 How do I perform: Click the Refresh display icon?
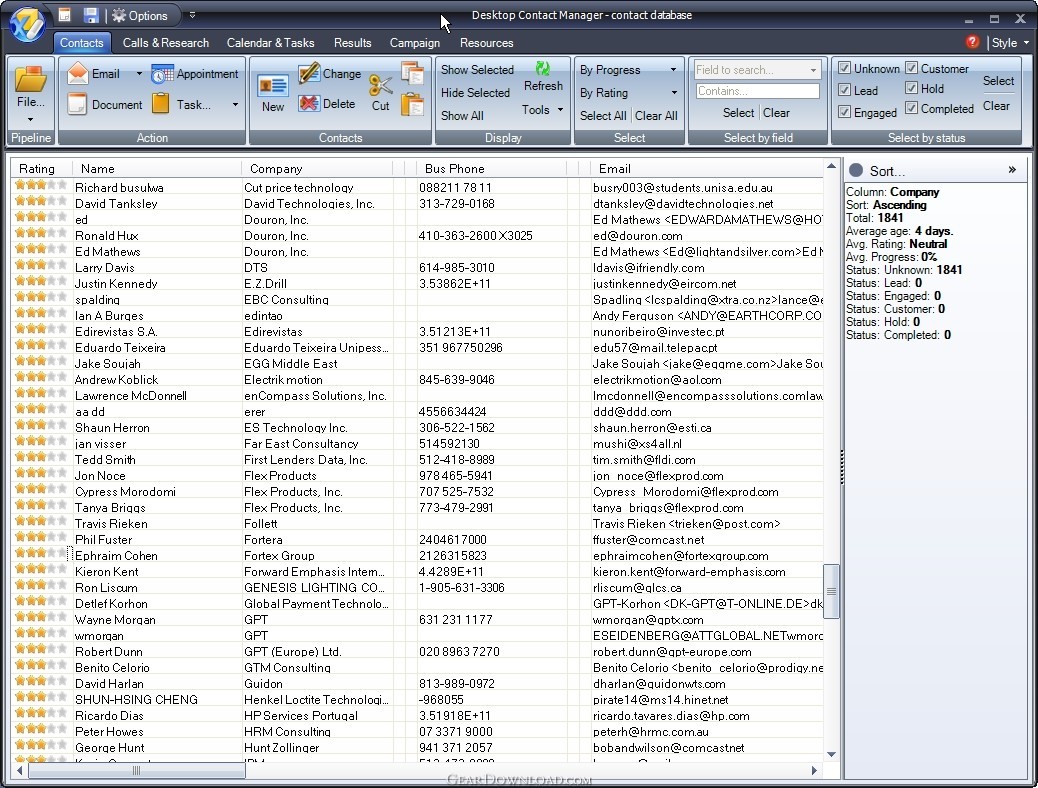coord(543,69)
